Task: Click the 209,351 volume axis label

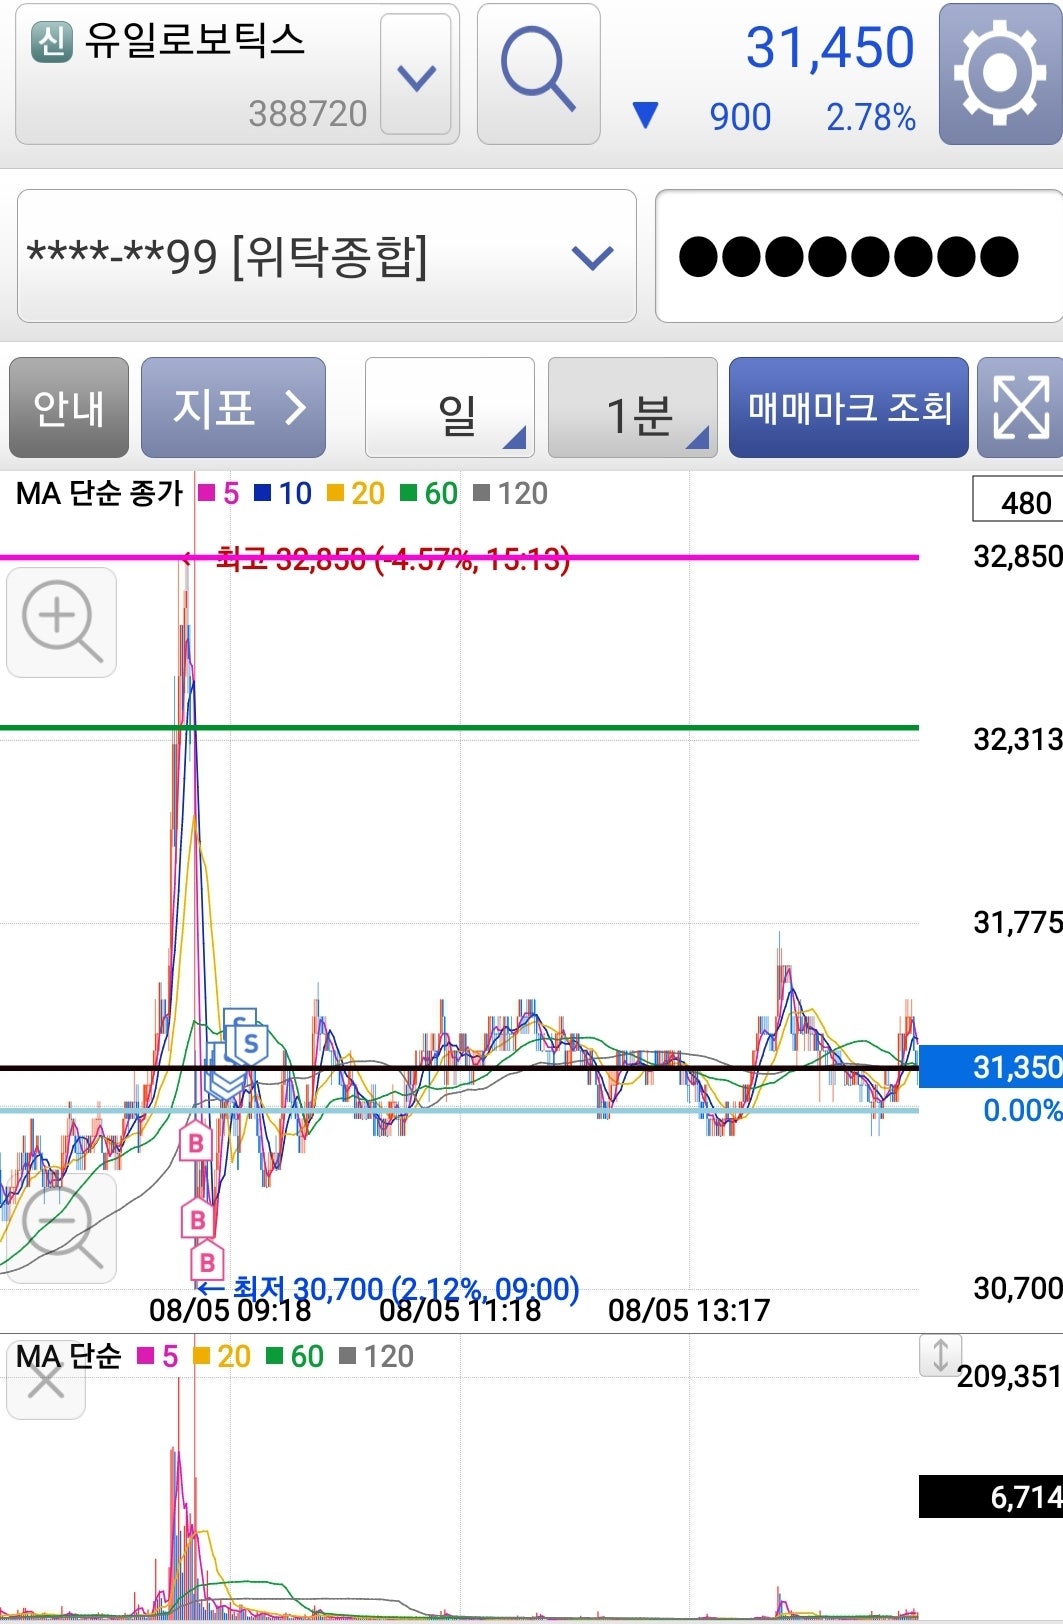Action: tap(1009, 1377)
